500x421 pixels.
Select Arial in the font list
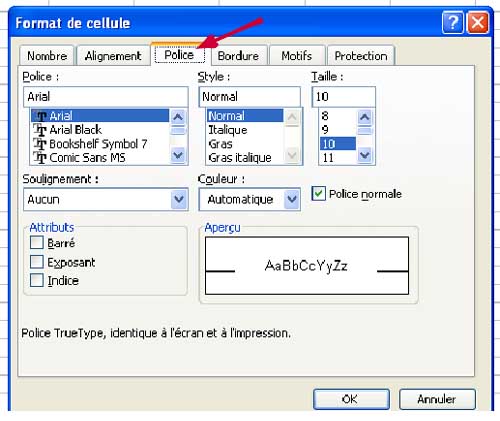(x=100, y=116)
